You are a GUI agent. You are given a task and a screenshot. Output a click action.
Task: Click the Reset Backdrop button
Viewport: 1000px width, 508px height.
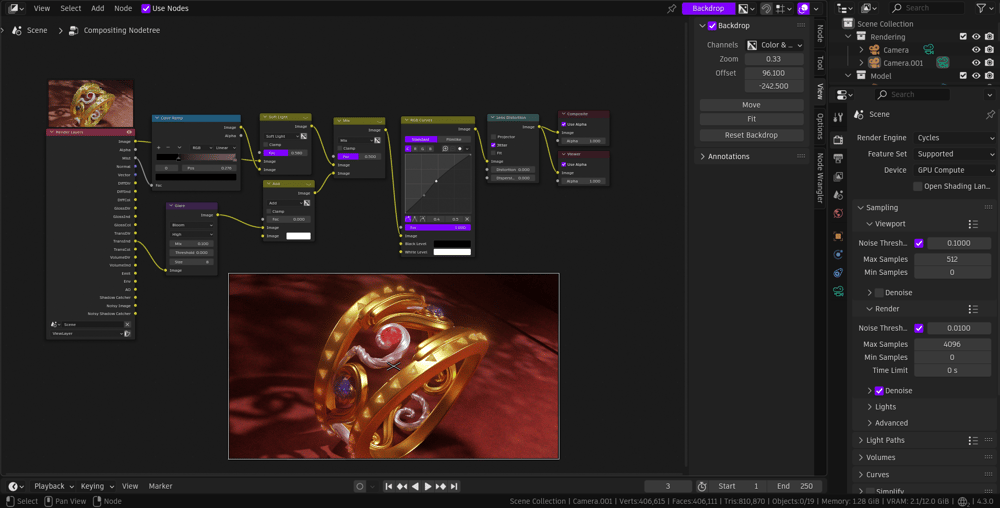click(751, 135)
